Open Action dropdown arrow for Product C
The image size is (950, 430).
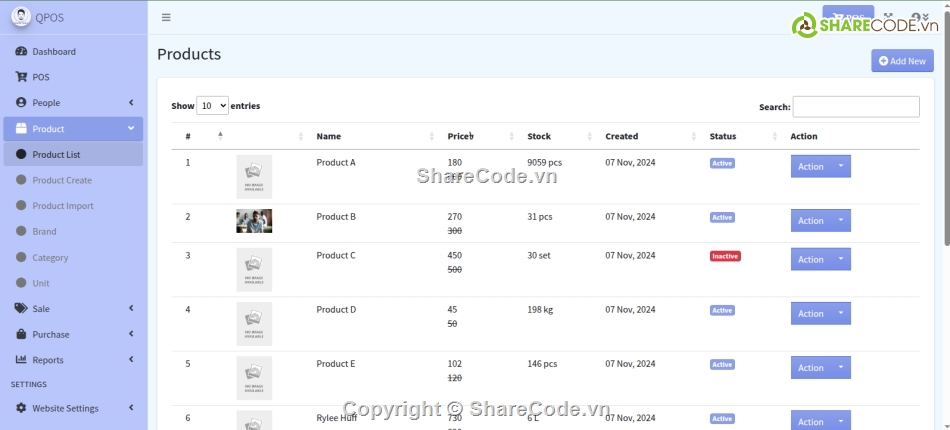coord(841,259)
